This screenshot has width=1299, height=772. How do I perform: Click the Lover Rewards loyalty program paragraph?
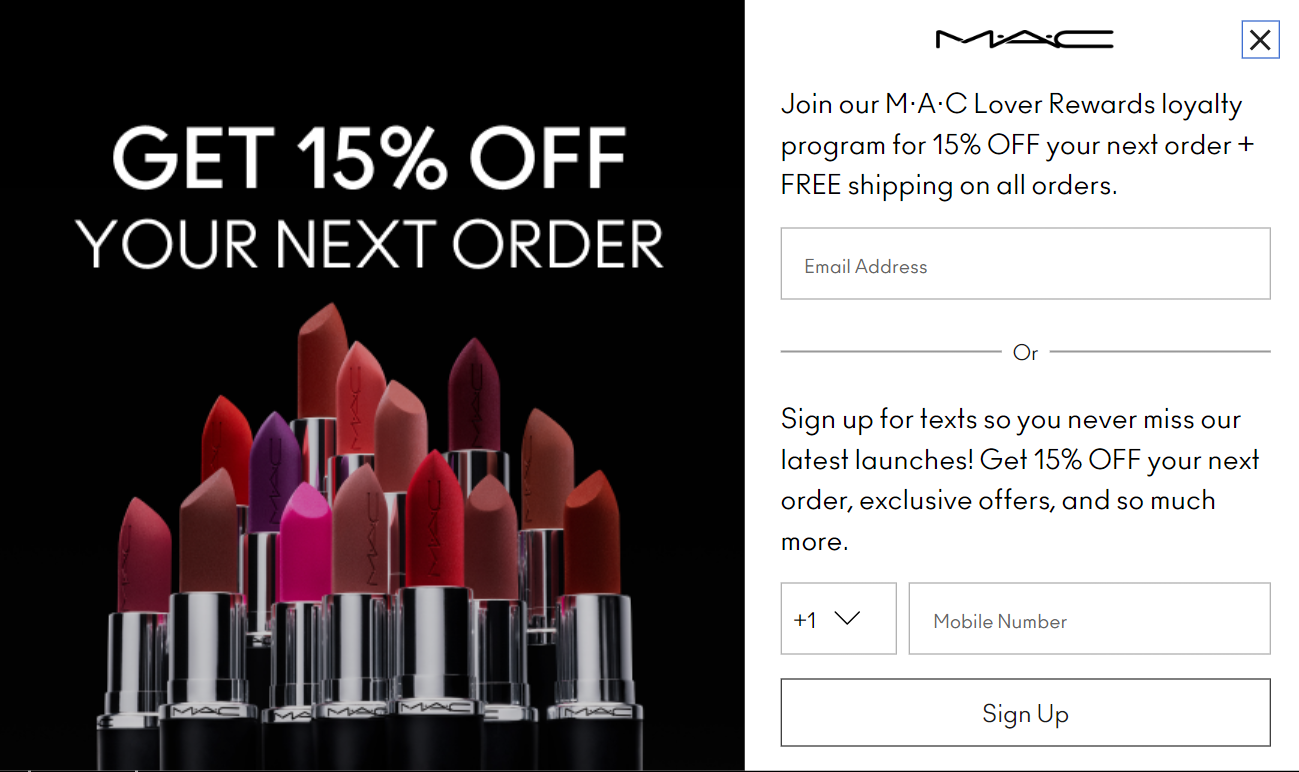pos(1018,145)
